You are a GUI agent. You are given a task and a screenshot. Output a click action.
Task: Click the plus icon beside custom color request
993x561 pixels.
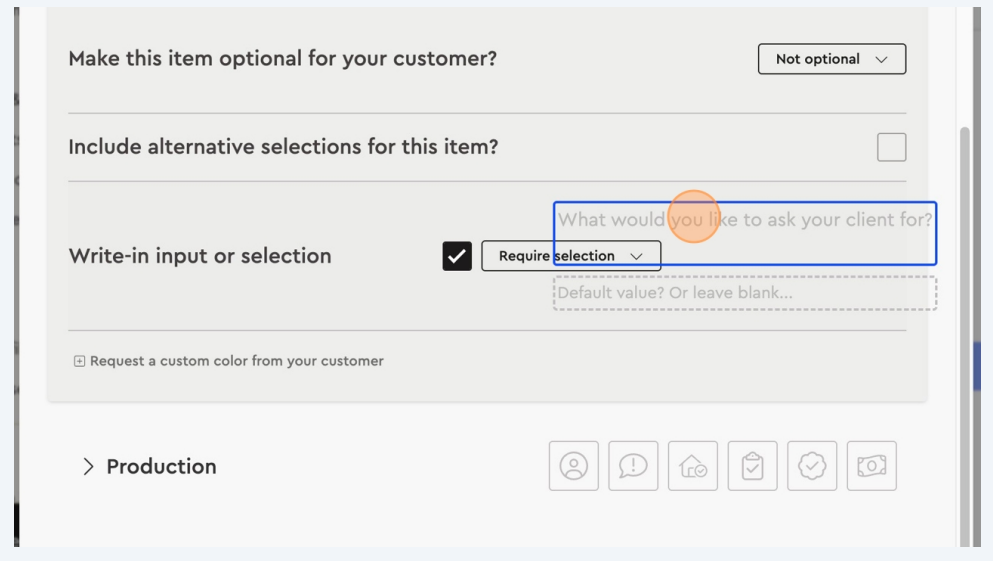point(79,361)
